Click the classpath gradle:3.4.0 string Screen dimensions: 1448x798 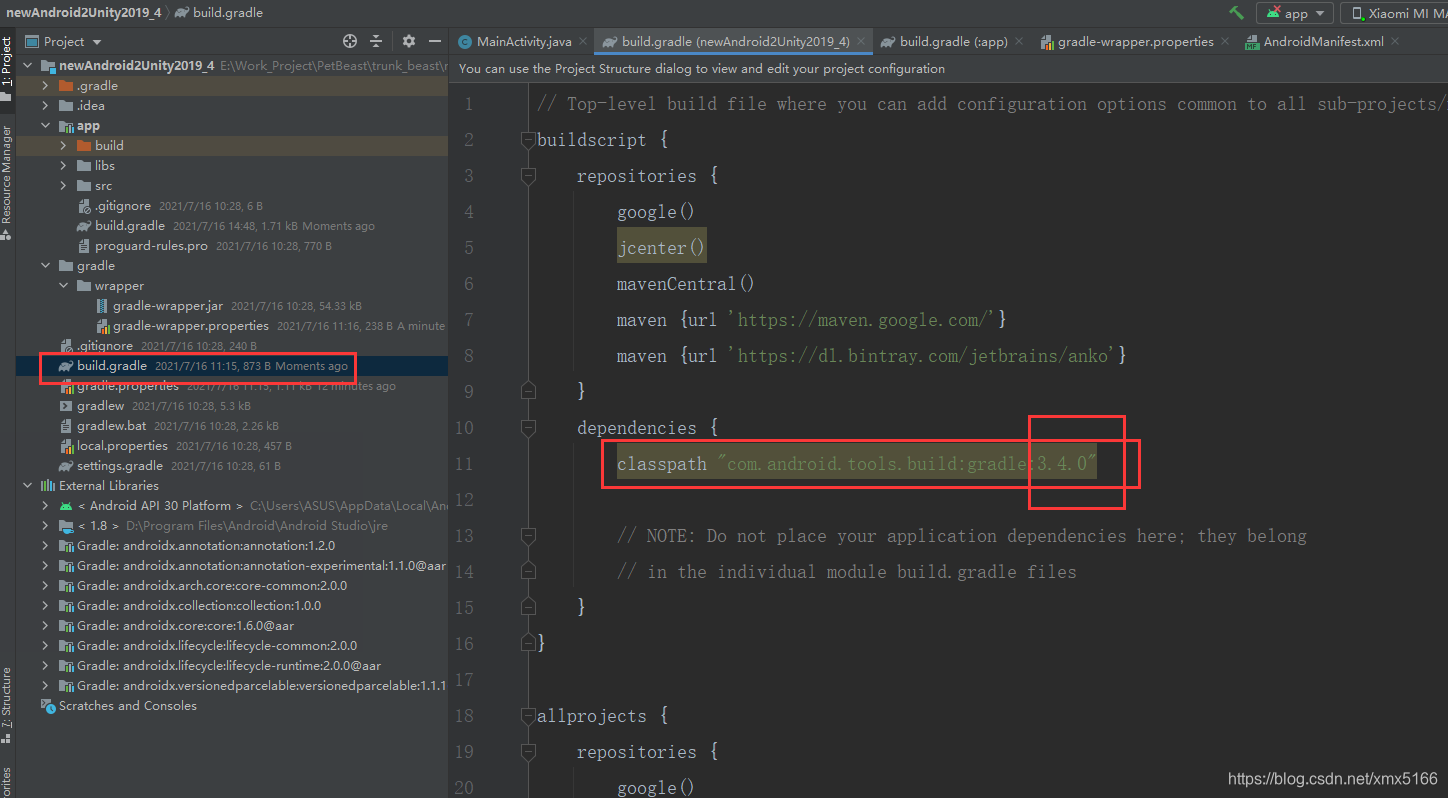(907, 464)
